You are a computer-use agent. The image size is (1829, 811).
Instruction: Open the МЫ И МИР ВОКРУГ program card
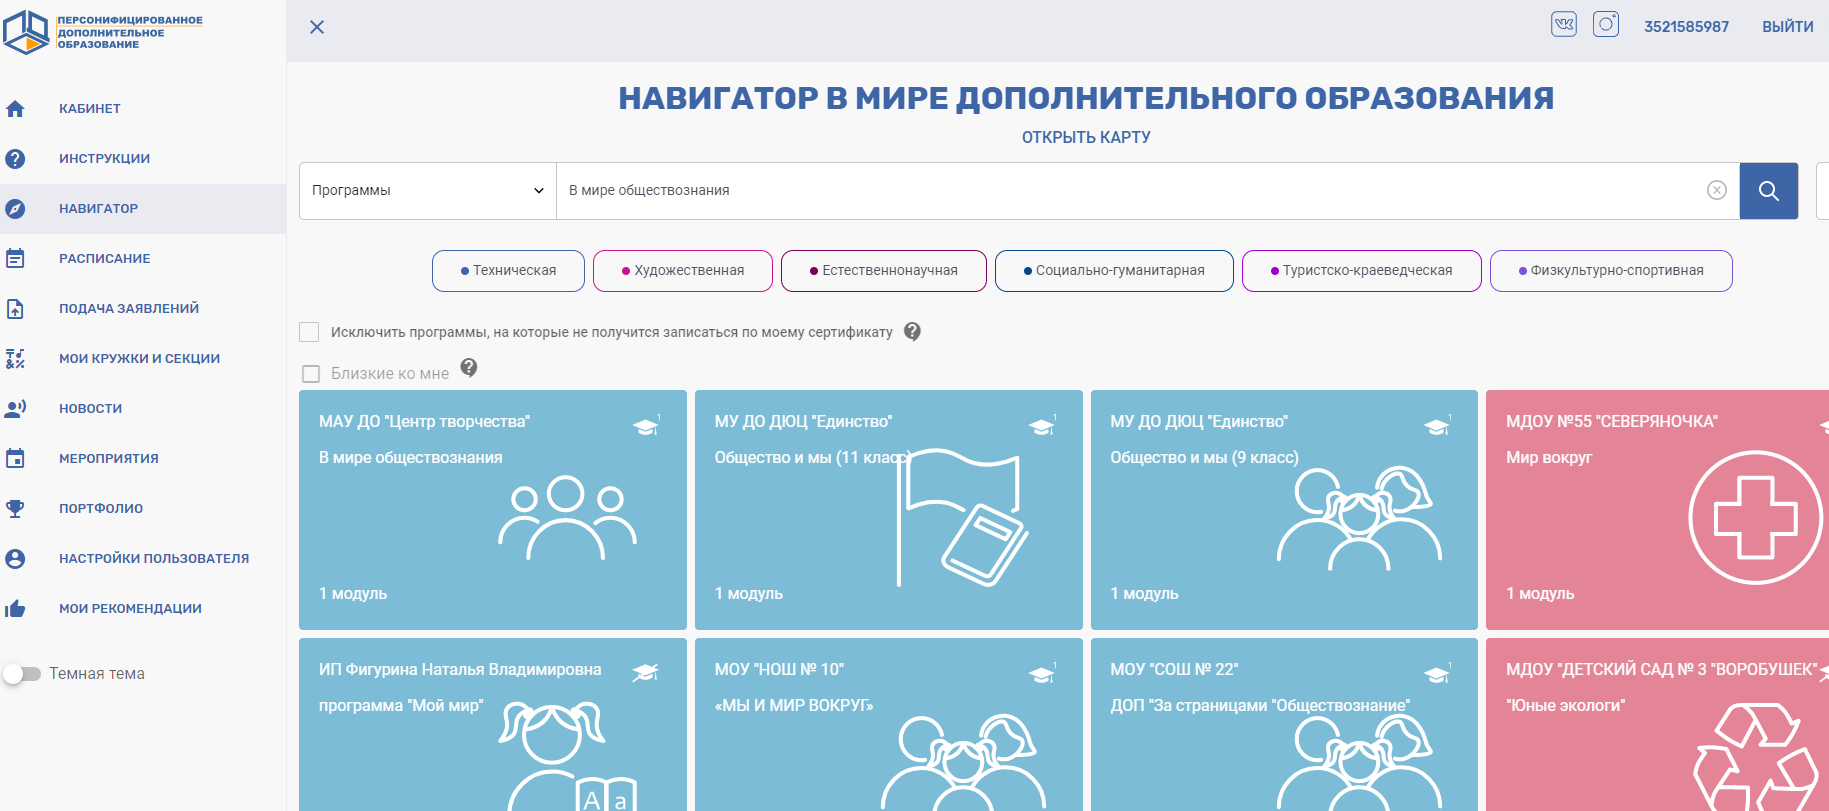pyautogui.click(x=889, y=725)
